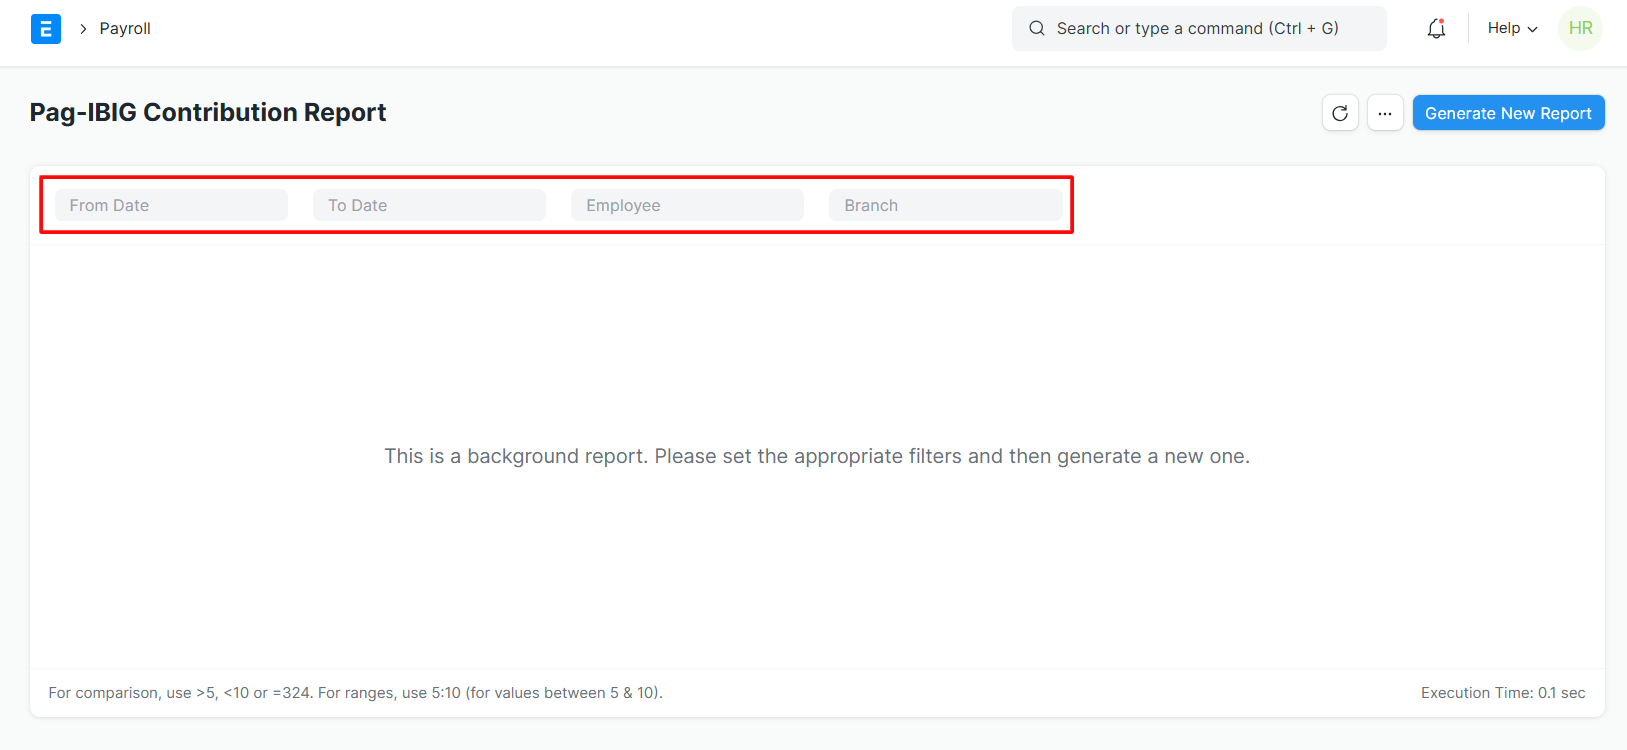Screen dimensions: 1627x750
Task: Expand the Help dropdown
Action: point(1512,28)
